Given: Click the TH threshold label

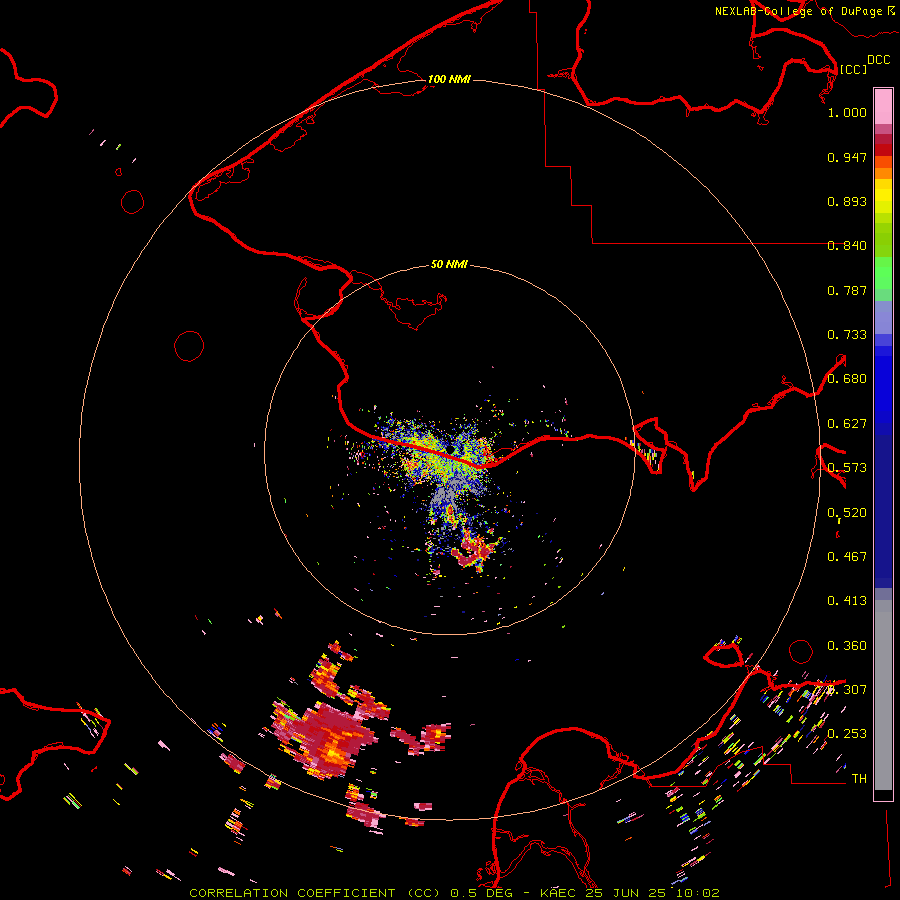Looking at the screenshot, I should 859,779.
